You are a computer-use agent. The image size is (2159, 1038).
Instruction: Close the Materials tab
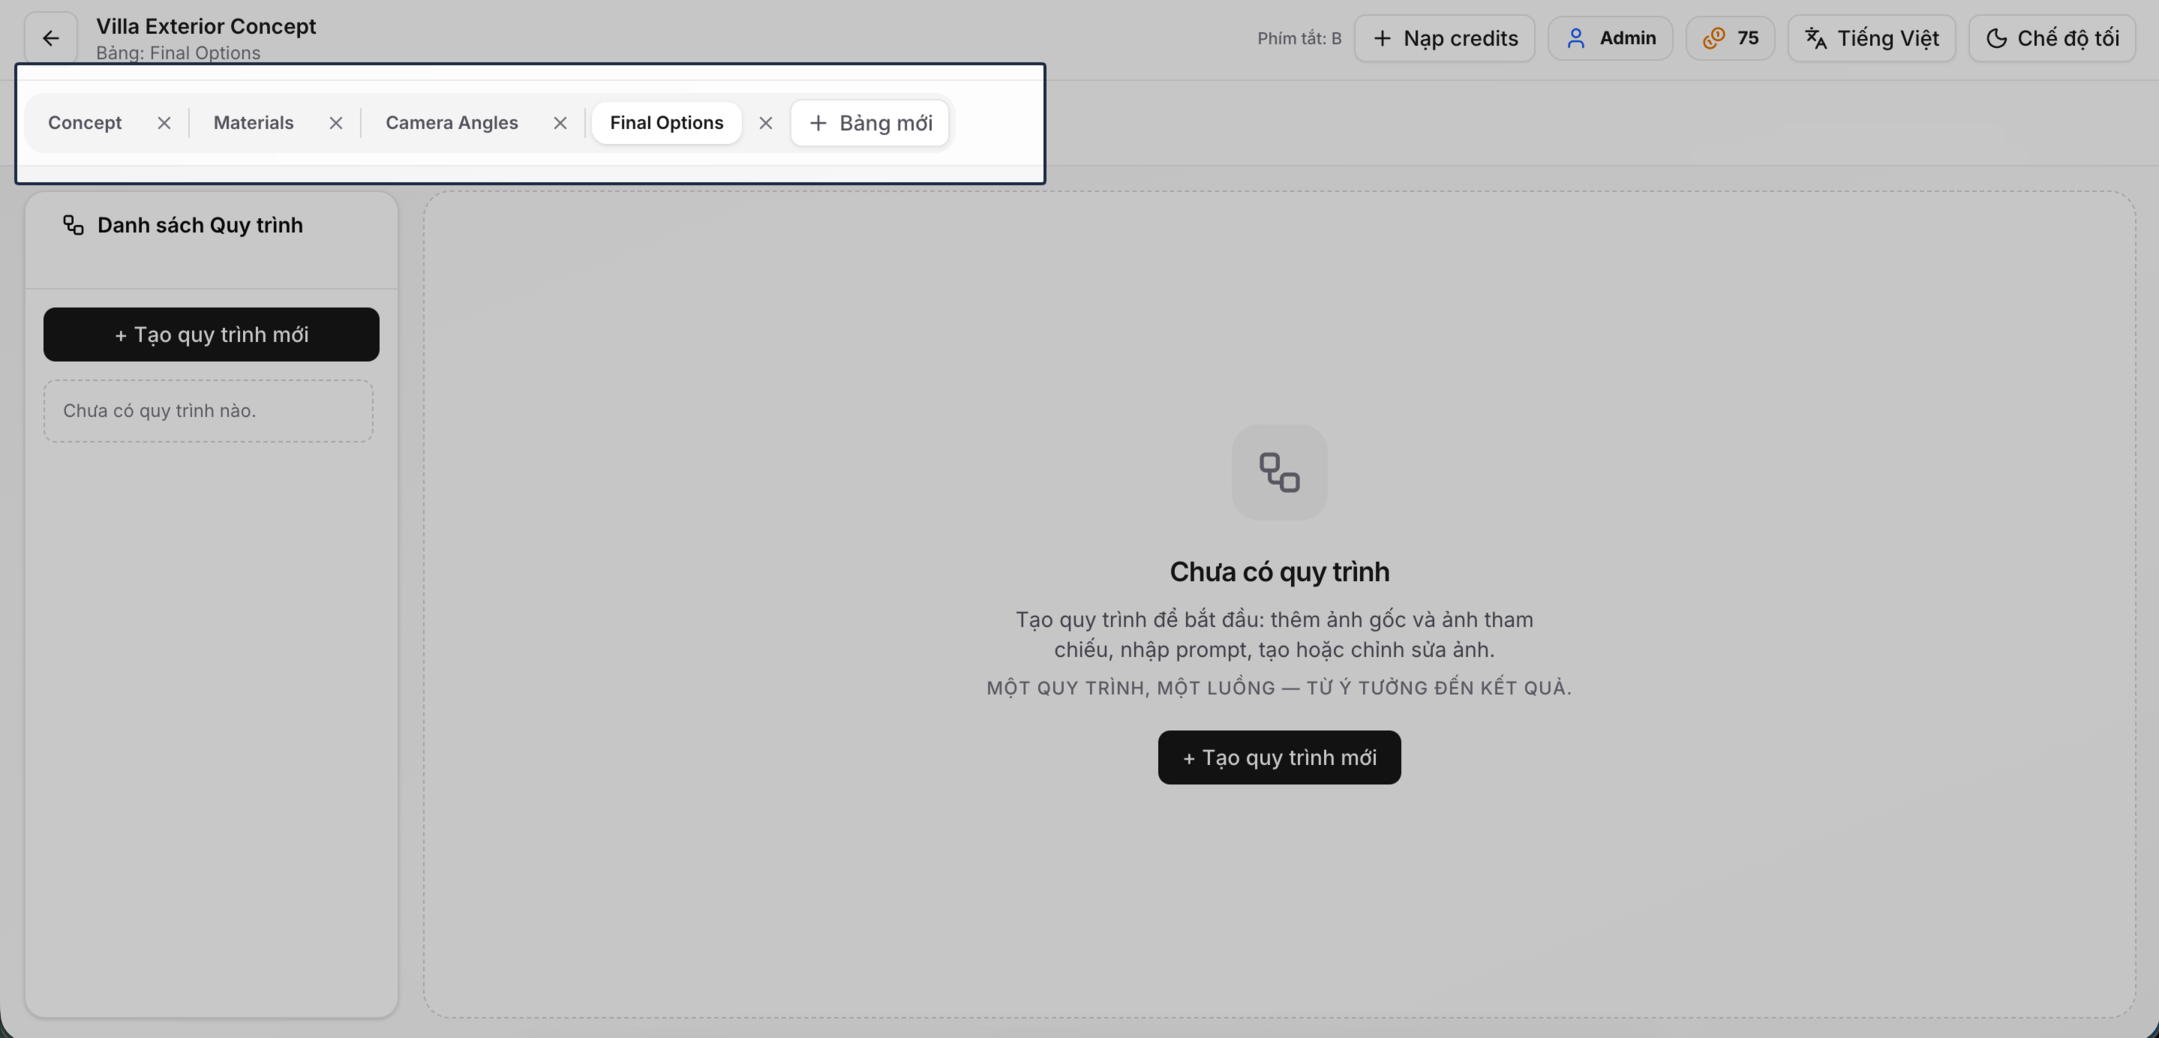click(x=336, y=123)
